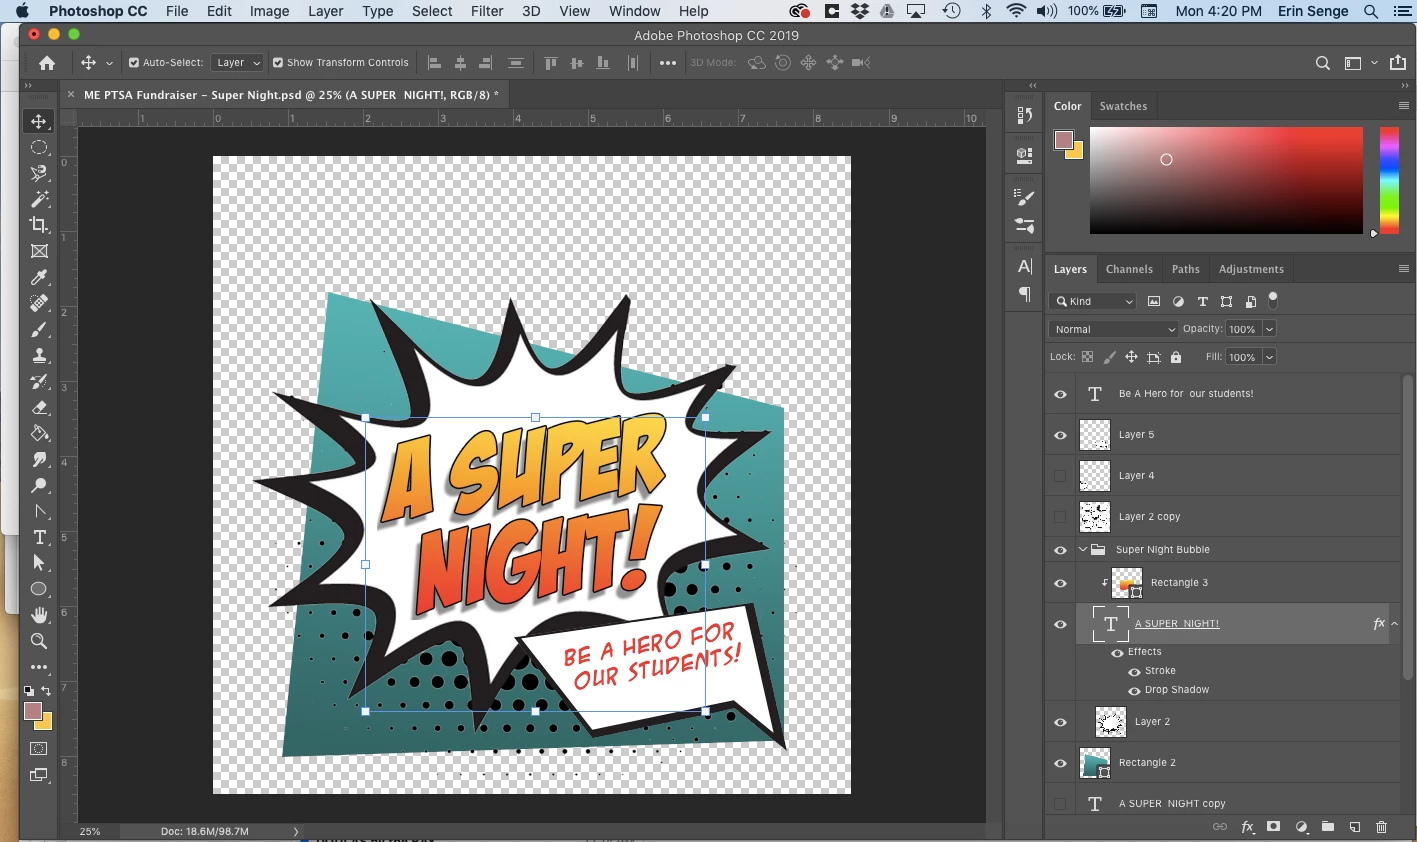Screen dimensions: 1417x842
Task: Hide the Rectangle 3 layer
Action: tap(1060, 583)
